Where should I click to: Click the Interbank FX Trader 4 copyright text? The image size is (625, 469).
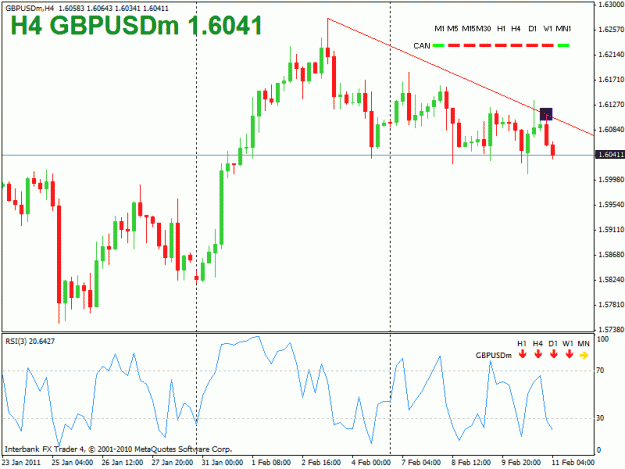coord(118,449)
